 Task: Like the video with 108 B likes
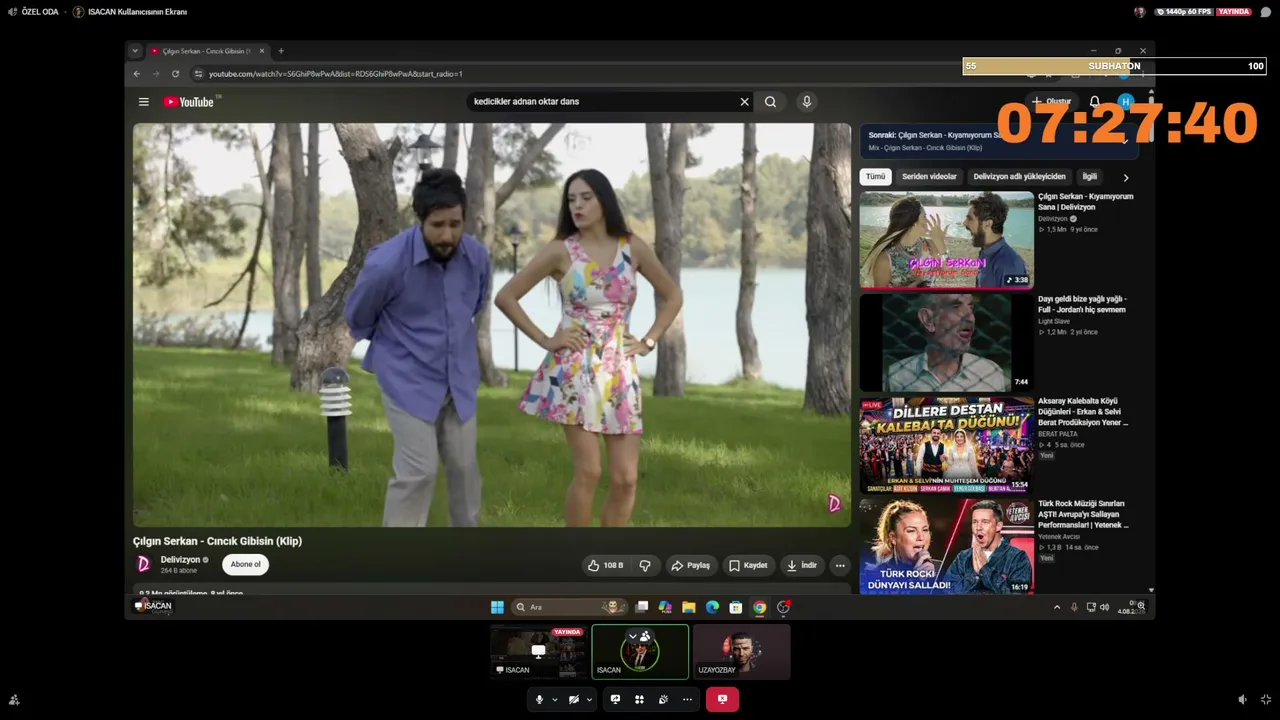coord(605,565)
